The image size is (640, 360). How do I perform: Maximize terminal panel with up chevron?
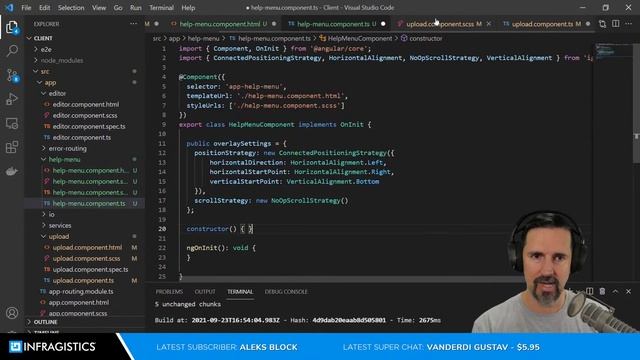(615, 291)
